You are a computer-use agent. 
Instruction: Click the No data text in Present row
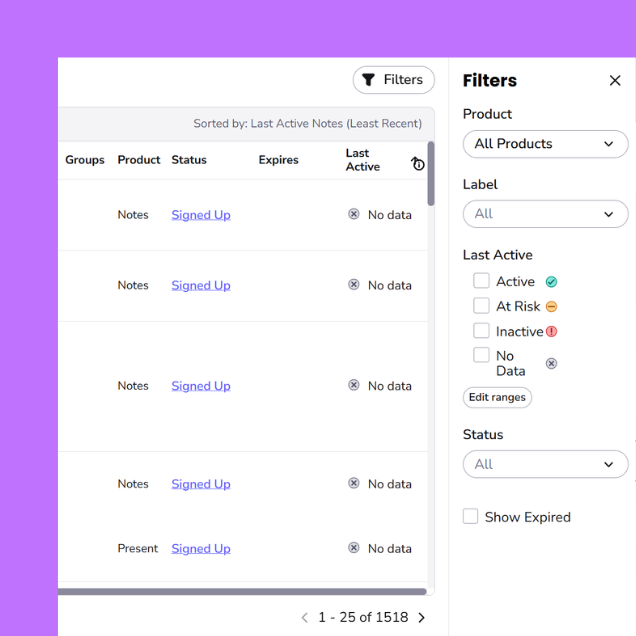[390, 548]
